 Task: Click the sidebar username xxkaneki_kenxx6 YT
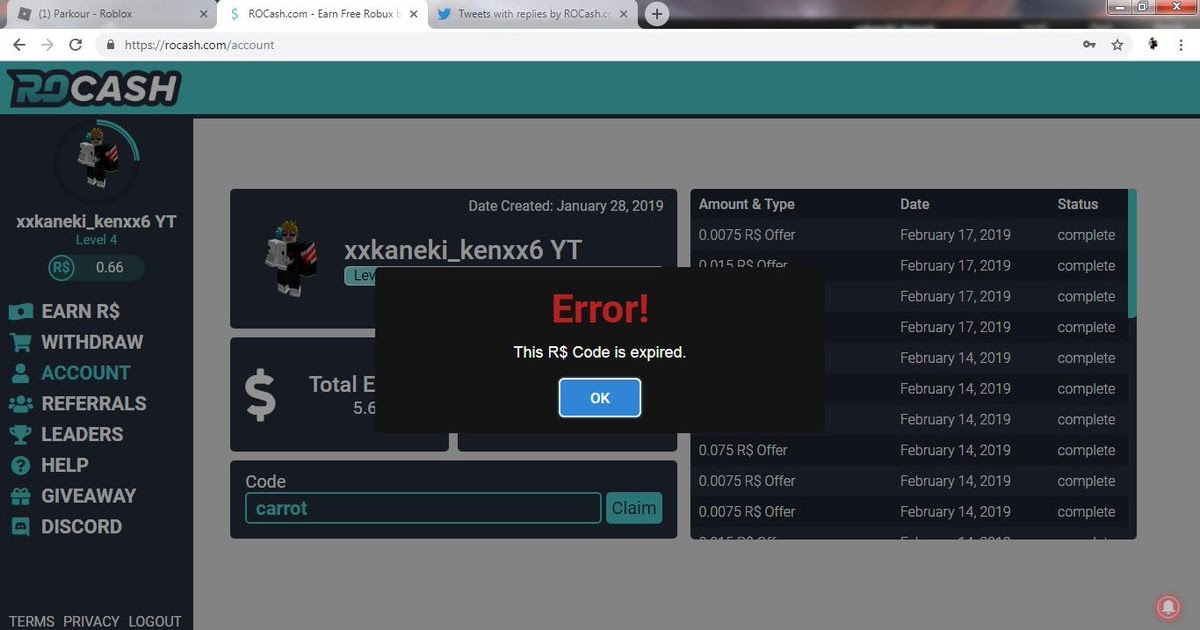tap(96, 221)
